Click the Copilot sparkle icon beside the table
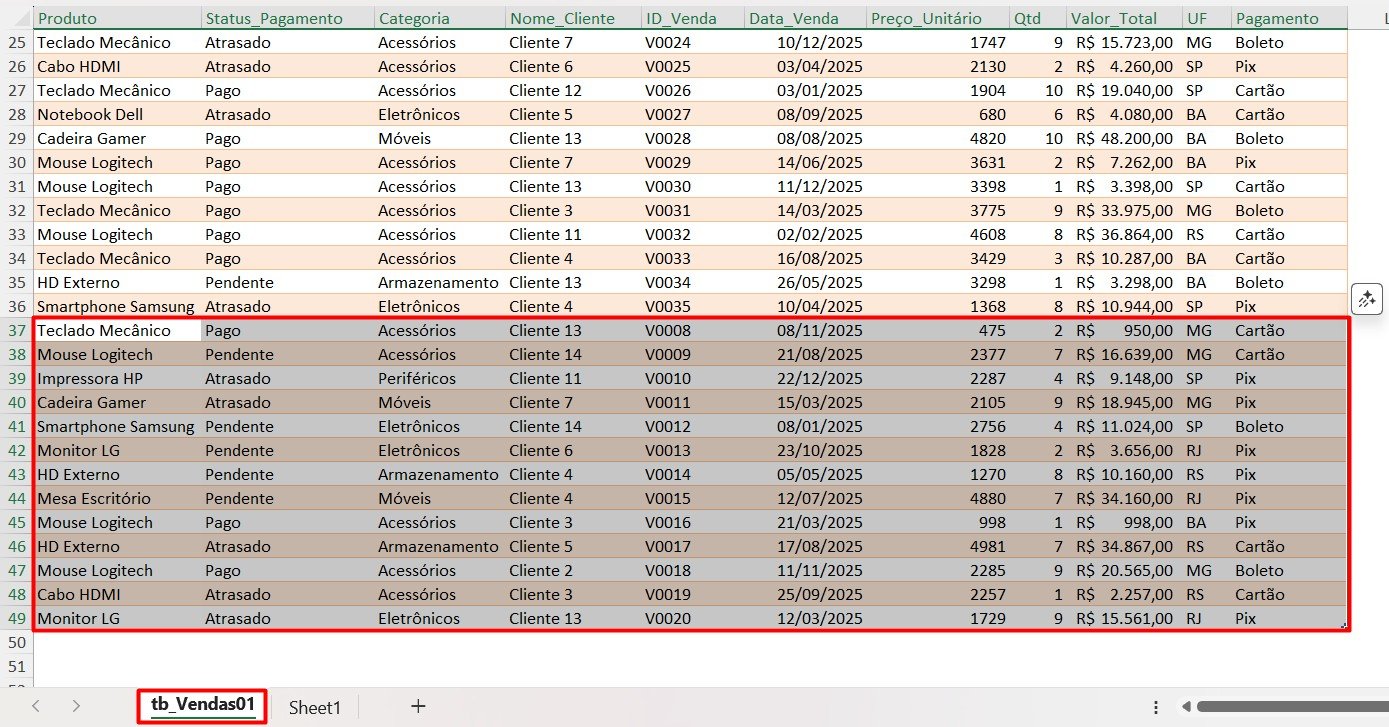This screenshot has width=1389, height=727. tap(1367, 298)
